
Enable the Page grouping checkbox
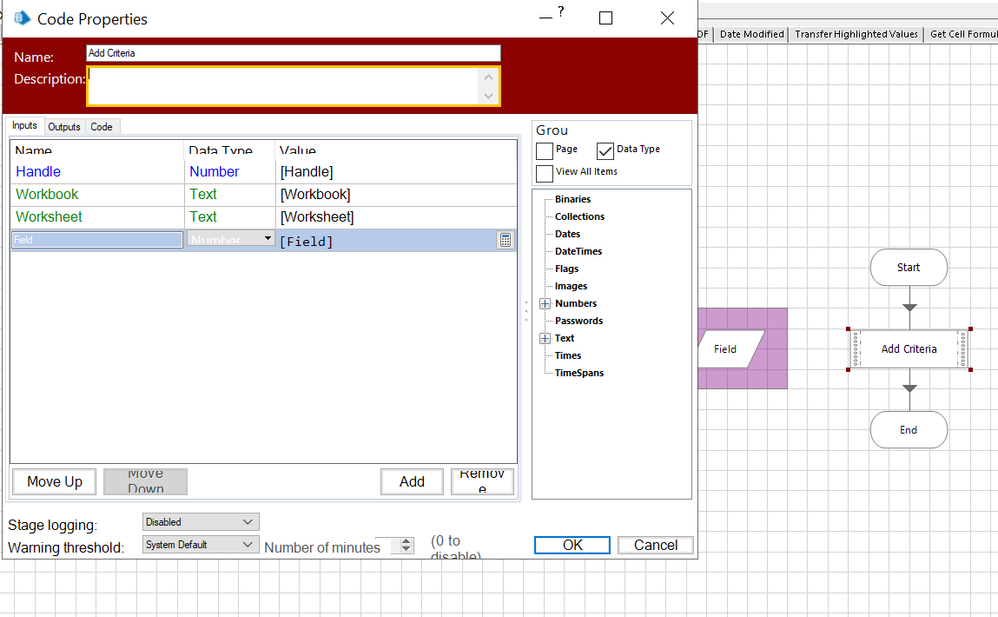point(544,151)
